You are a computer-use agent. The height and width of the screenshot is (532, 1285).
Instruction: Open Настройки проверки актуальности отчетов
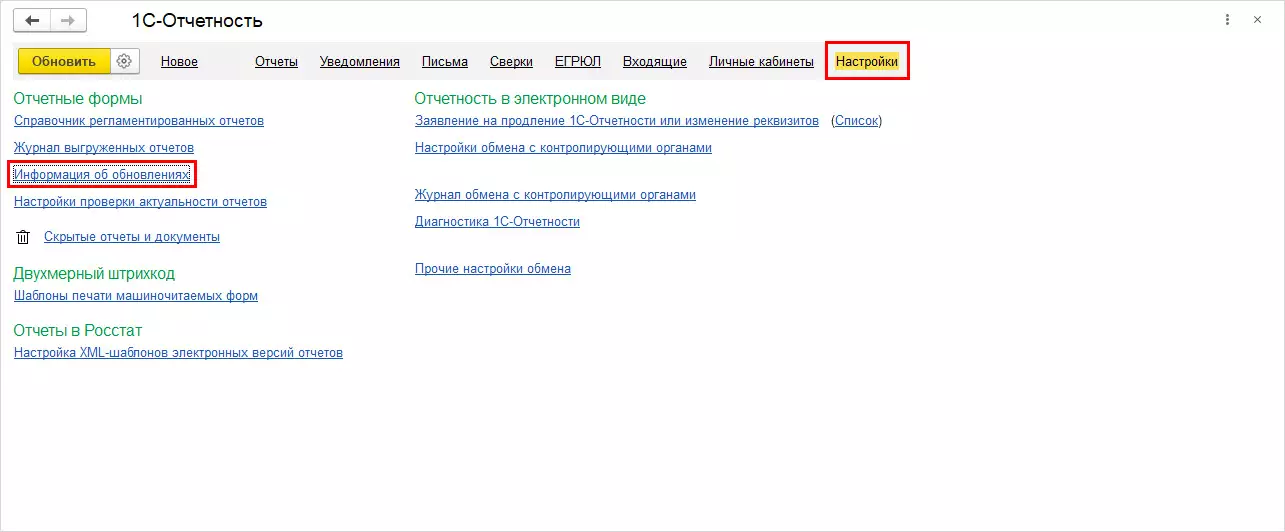[x=140, y=202]
